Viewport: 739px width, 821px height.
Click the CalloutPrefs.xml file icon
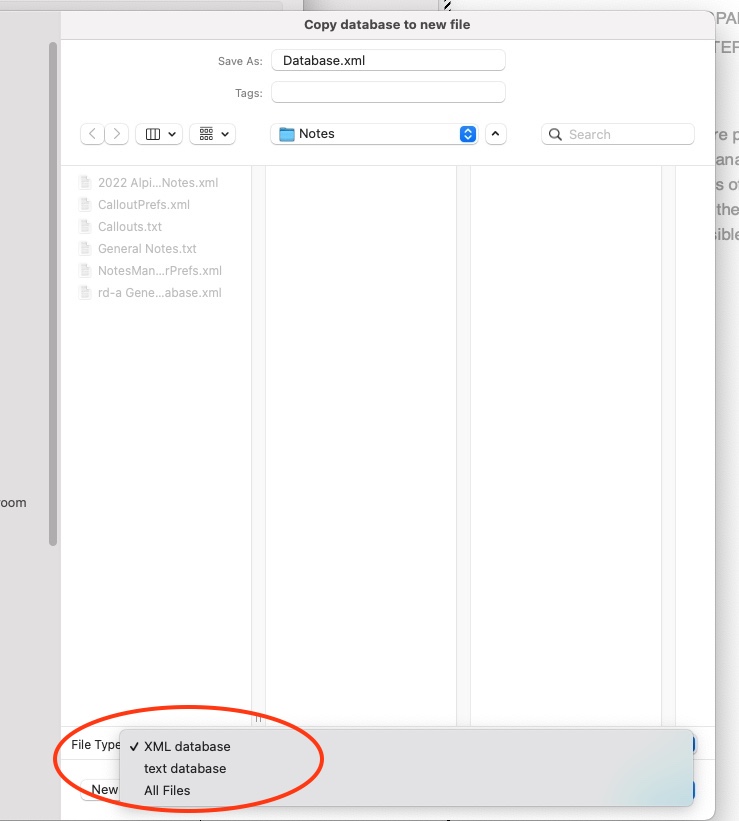[86, 205]
